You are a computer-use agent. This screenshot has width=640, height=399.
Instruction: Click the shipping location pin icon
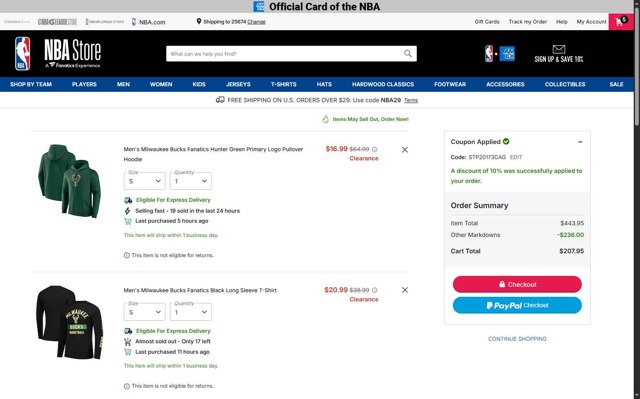tap(199, 21)
